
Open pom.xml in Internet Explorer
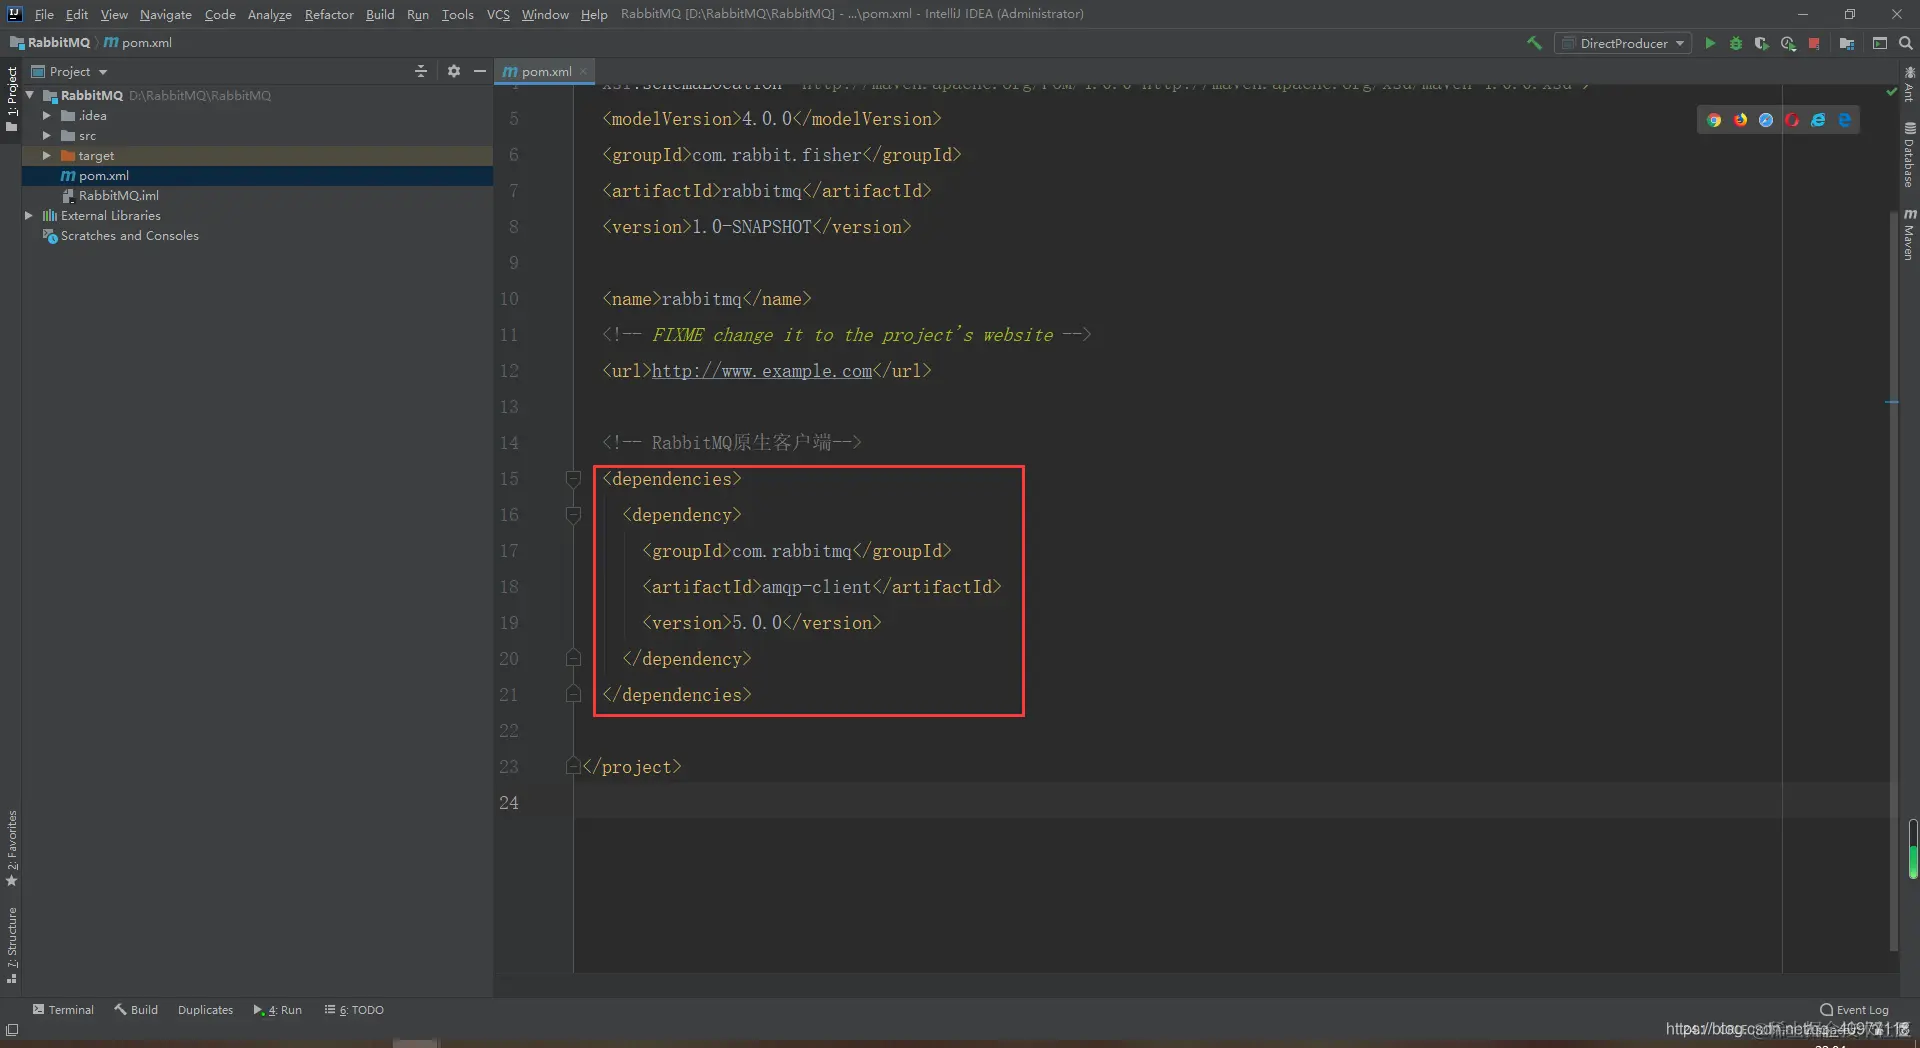click(x=1818, y=120)
